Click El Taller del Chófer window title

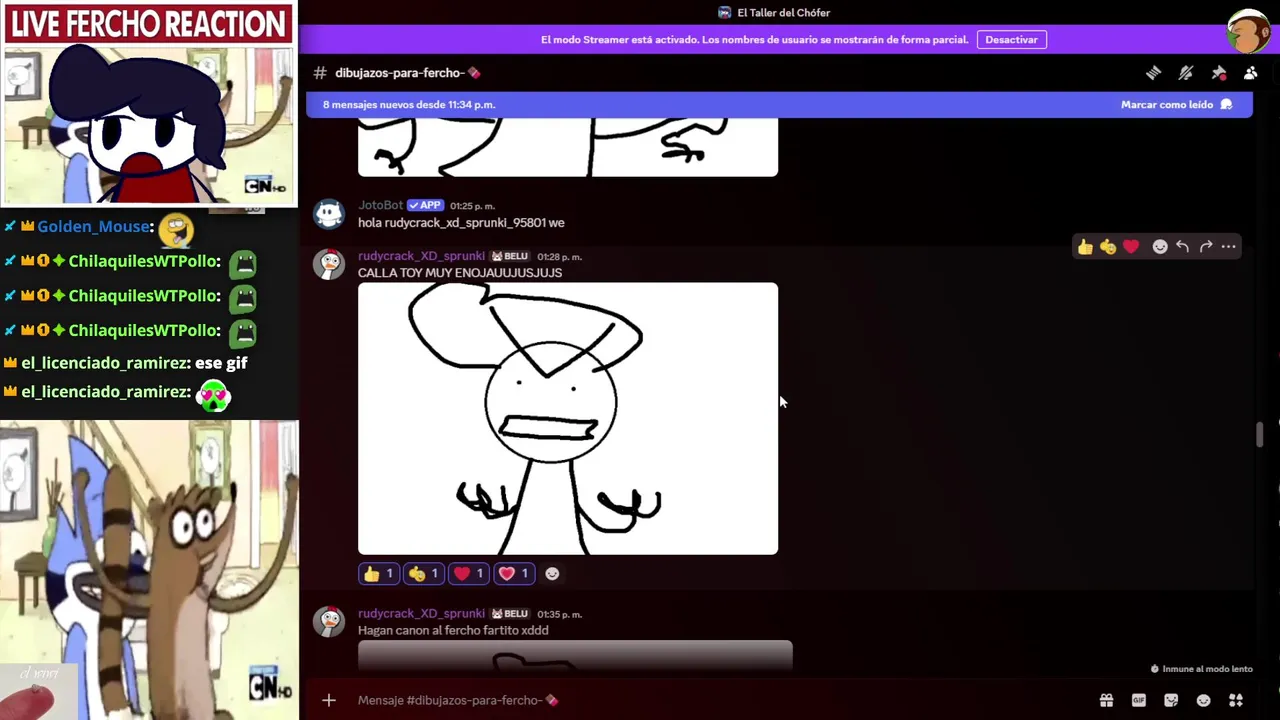tap(784, 13)
